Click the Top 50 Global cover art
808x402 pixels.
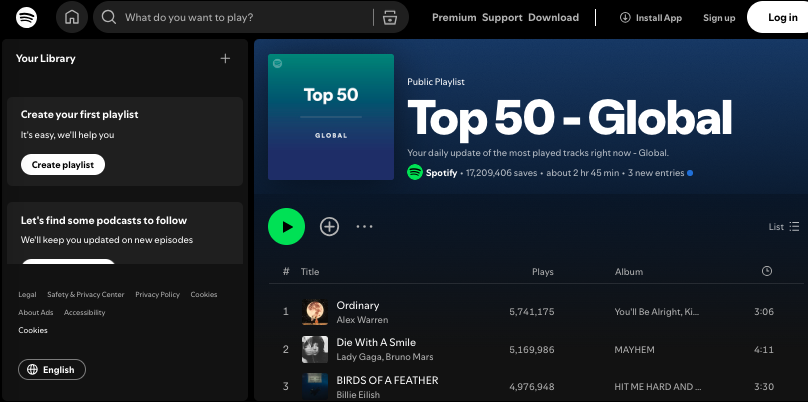point(331,117)
